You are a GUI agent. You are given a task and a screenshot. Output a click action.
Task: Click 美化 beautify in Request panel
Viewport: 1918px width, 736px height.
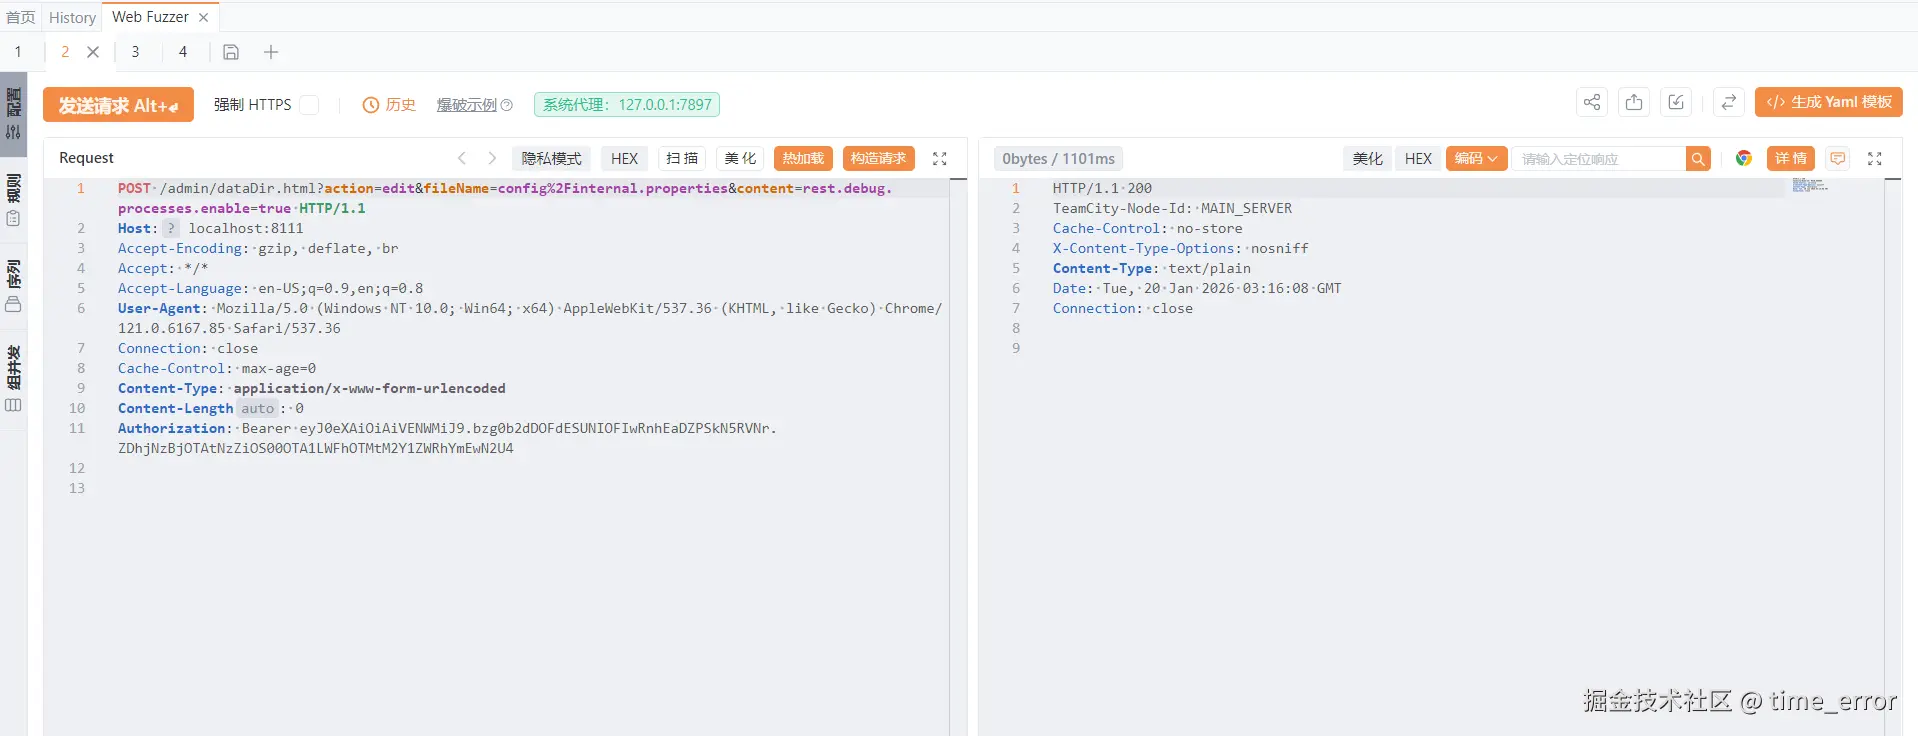pyautogui.click(x=740, y=158)
